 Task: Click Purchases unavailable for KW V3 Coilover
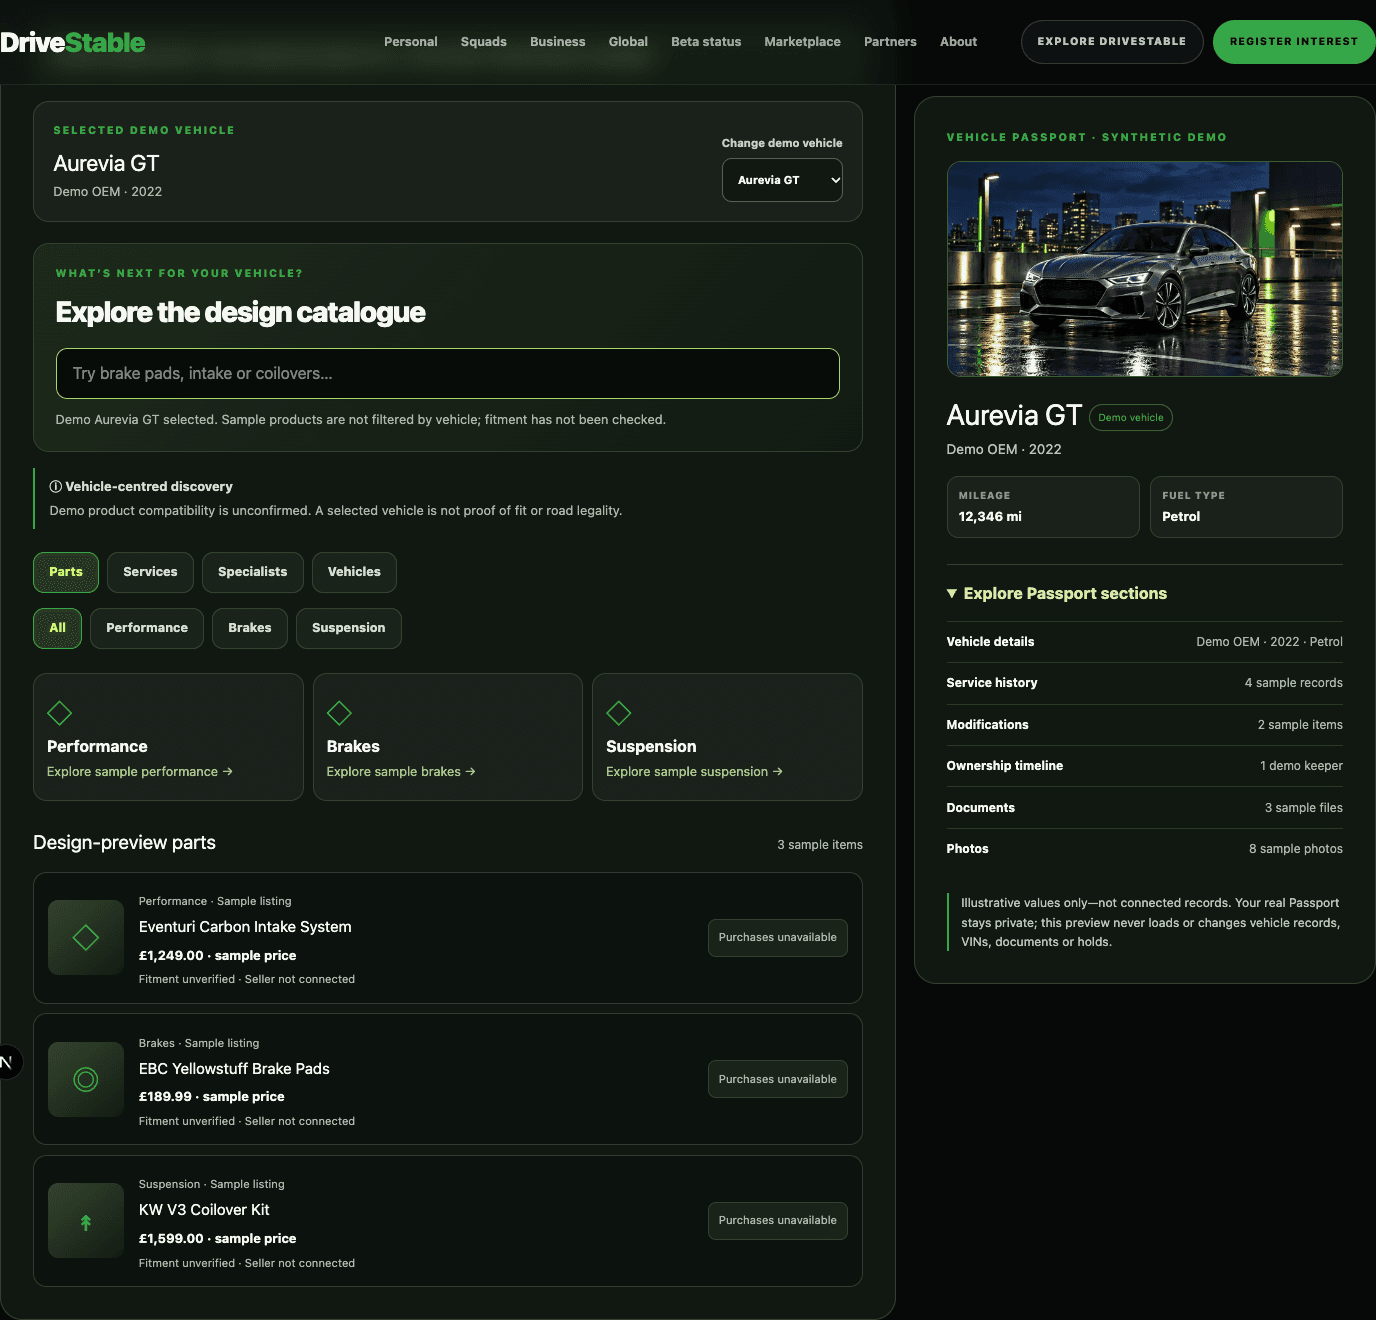tap(778, 1221)
